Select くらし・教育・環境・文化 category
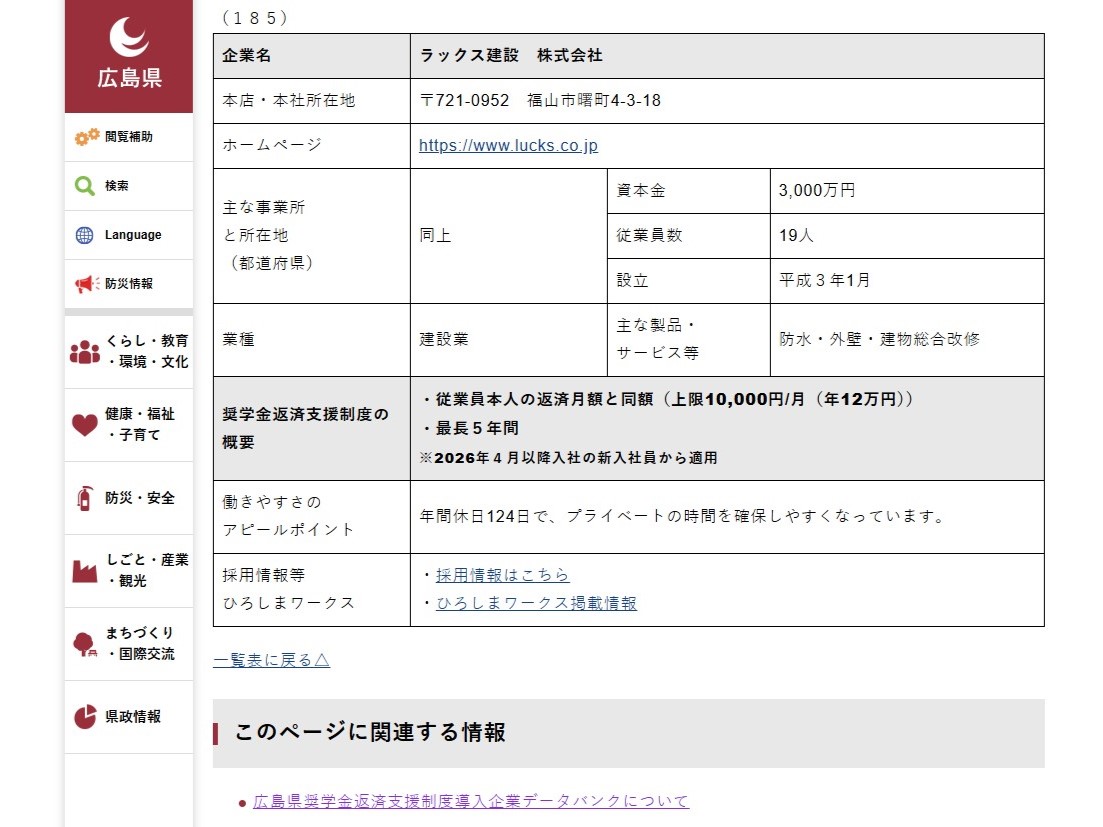This screenshot has width=1103, height=827. [x=129, y=352]
